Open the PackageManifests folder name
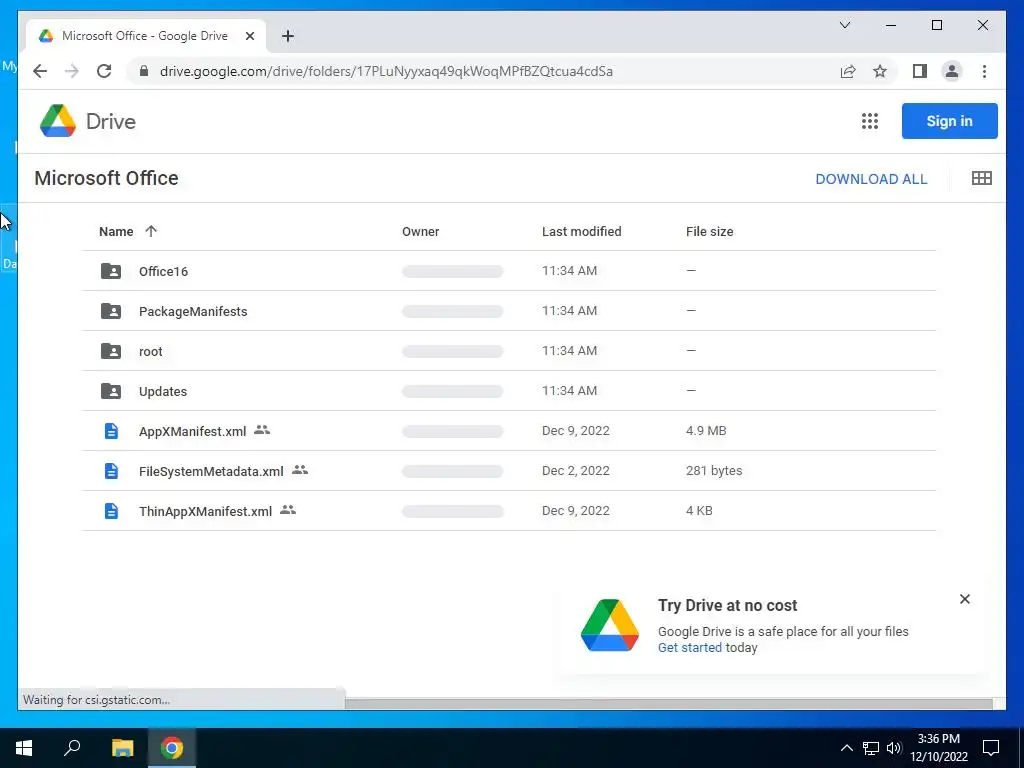 click(x=193, y=312)
